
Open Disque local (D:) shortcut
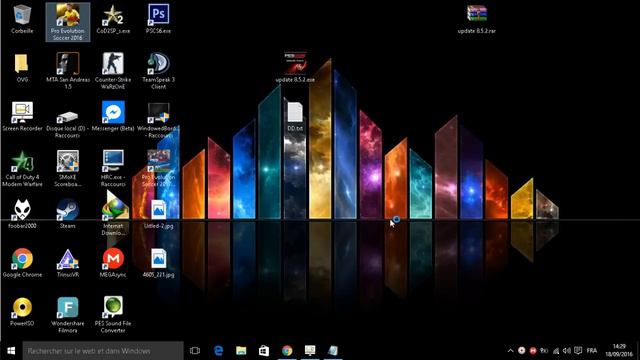click(68, 120)
